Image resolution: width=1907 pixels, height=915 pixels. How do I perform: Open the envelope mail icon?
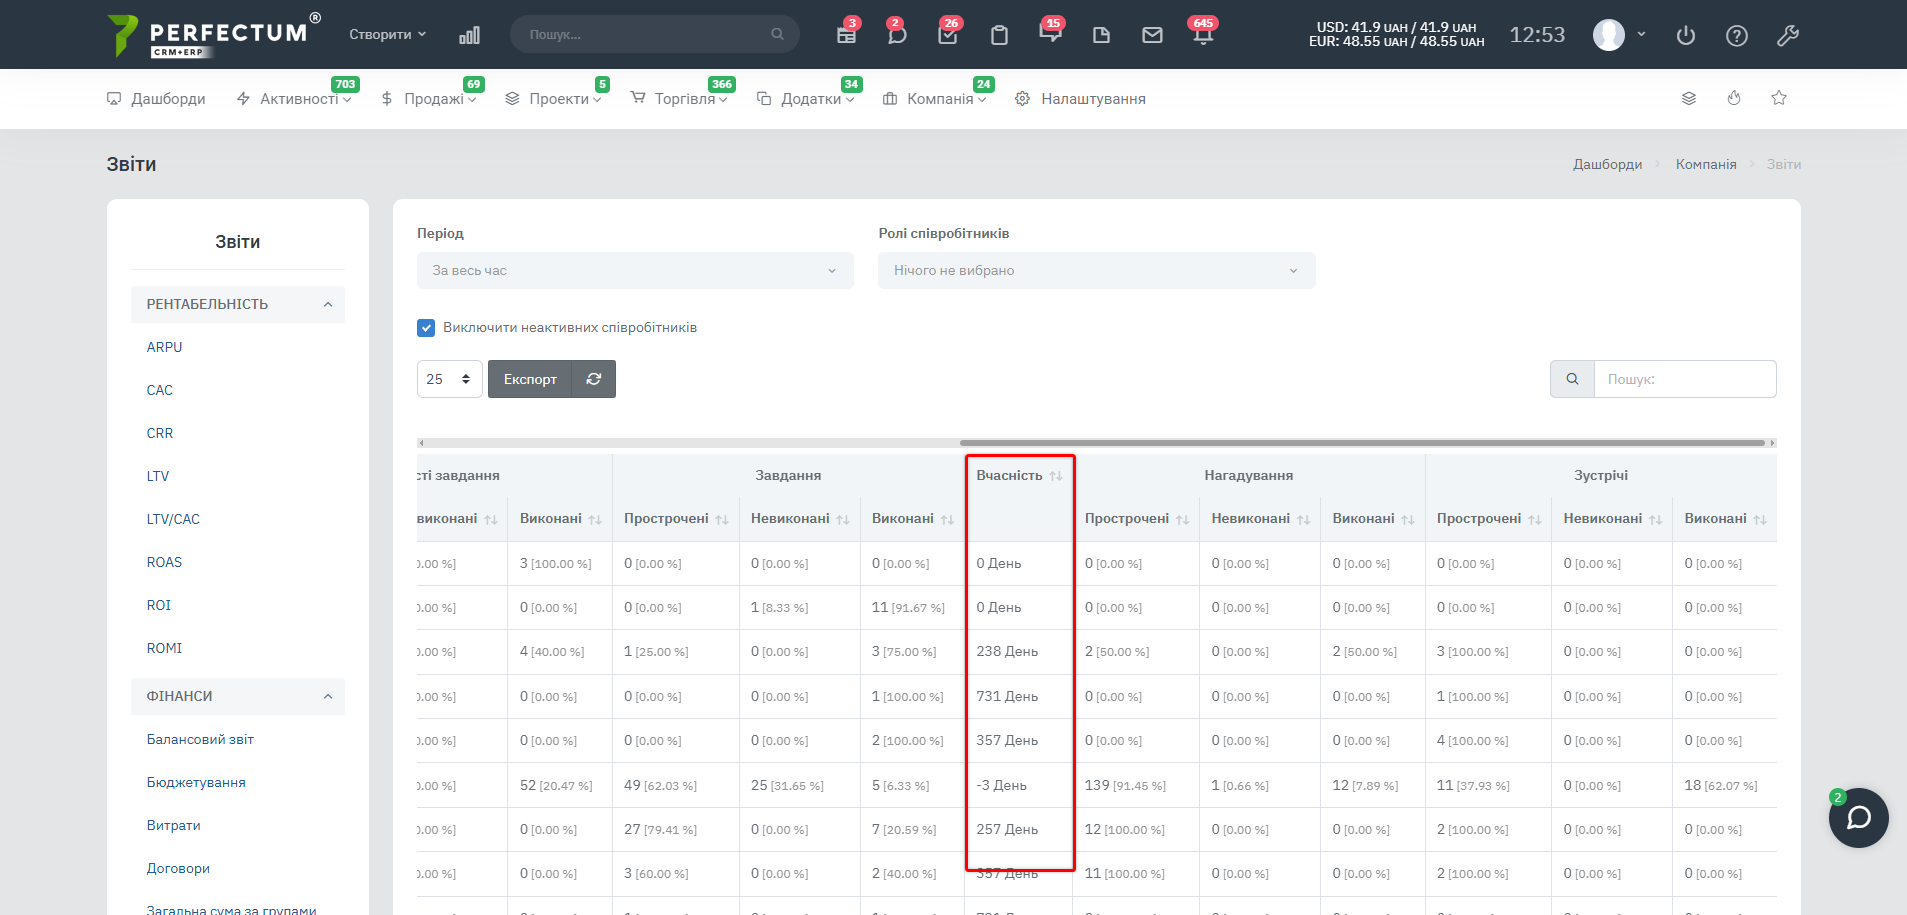(1152, 35)
